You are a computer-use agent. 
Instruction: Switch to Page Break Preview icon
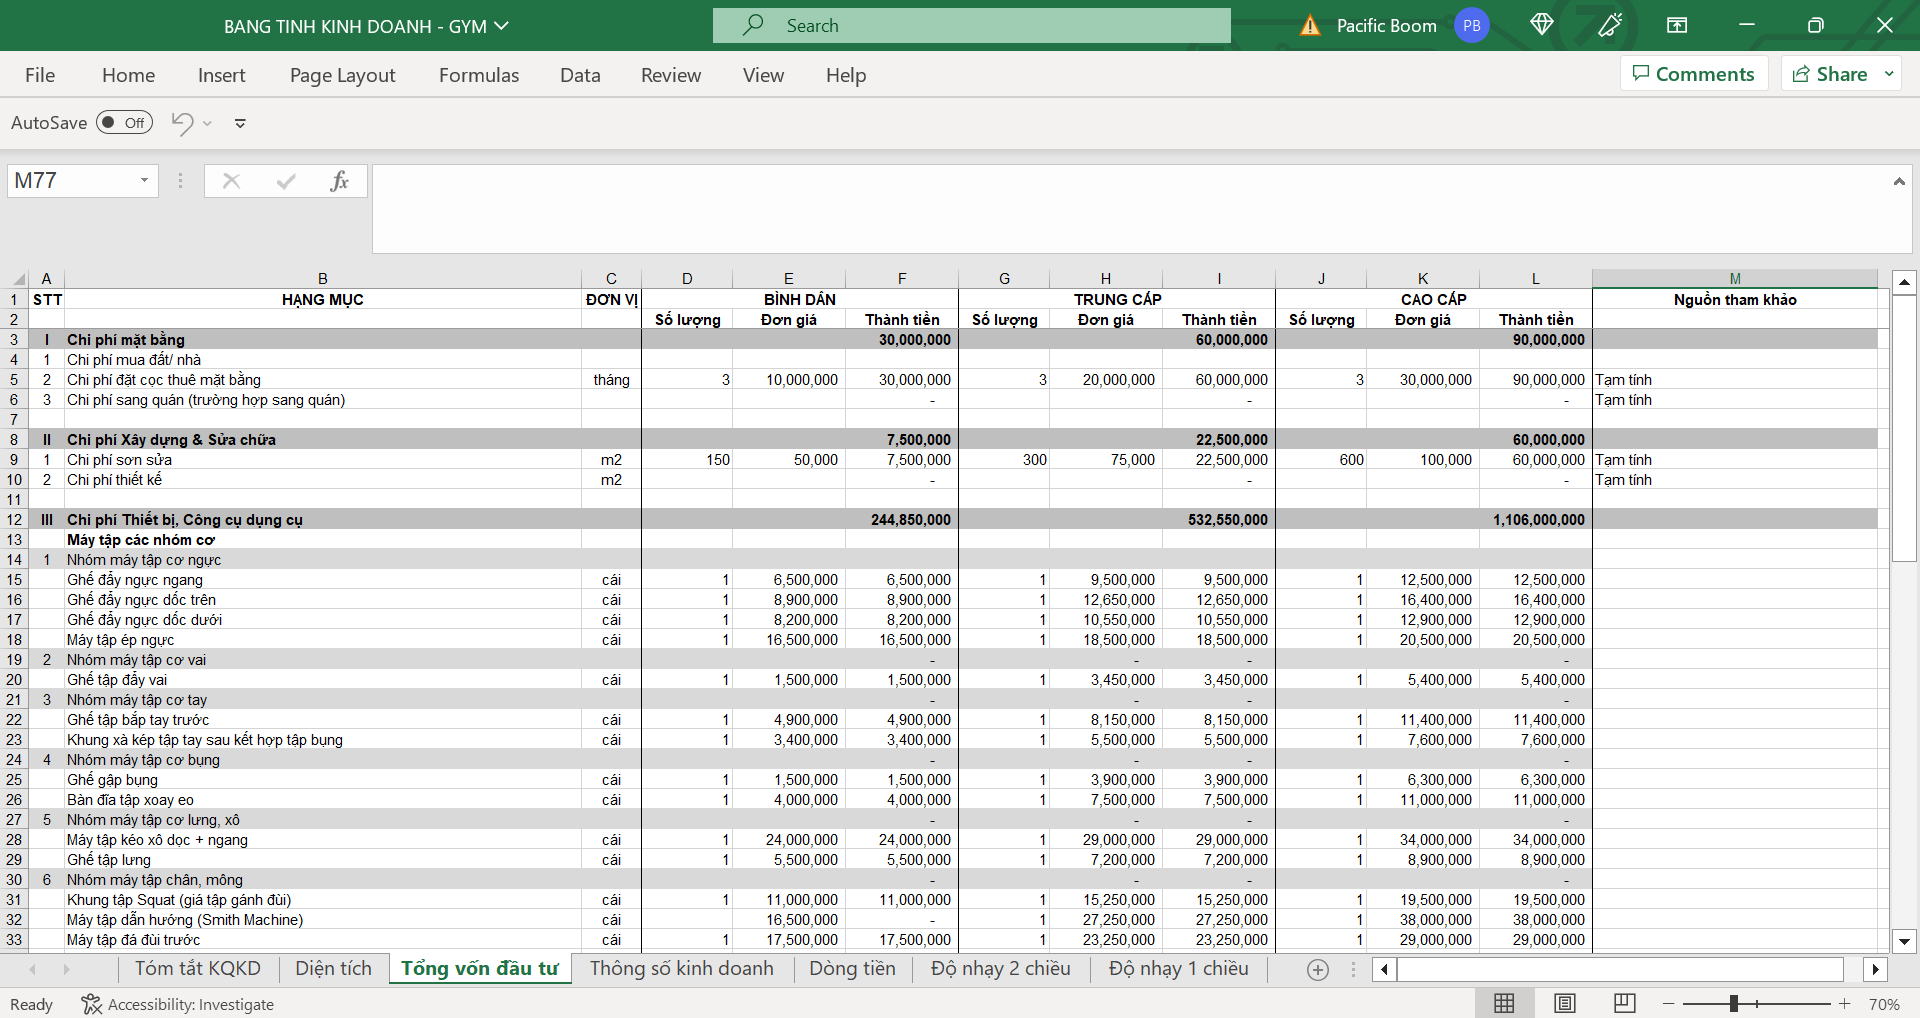coord(1624,1003)
